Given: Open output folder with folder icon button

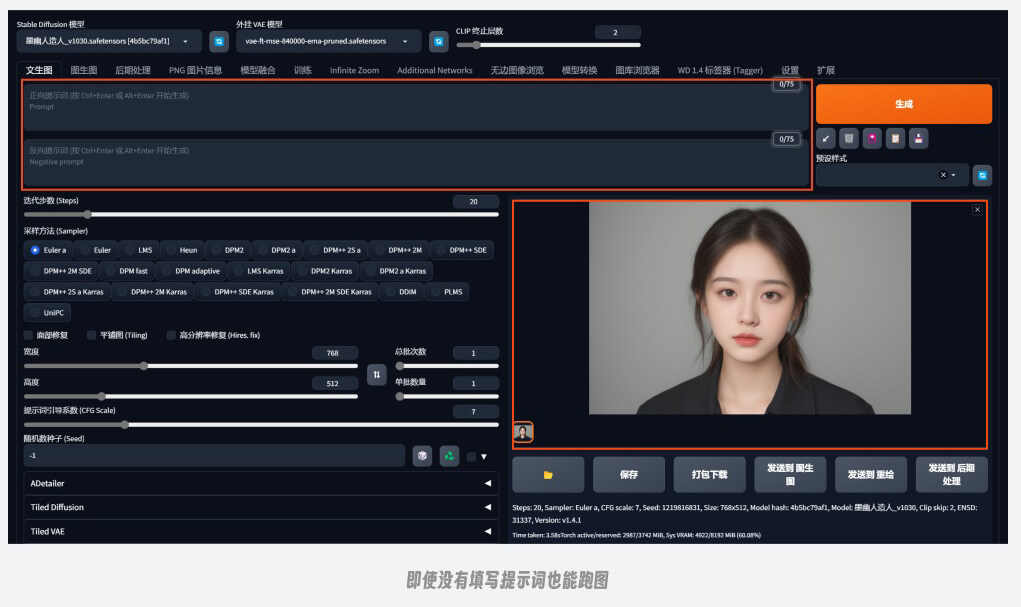Looking at the screenshot, I should [x=548, y=474].
